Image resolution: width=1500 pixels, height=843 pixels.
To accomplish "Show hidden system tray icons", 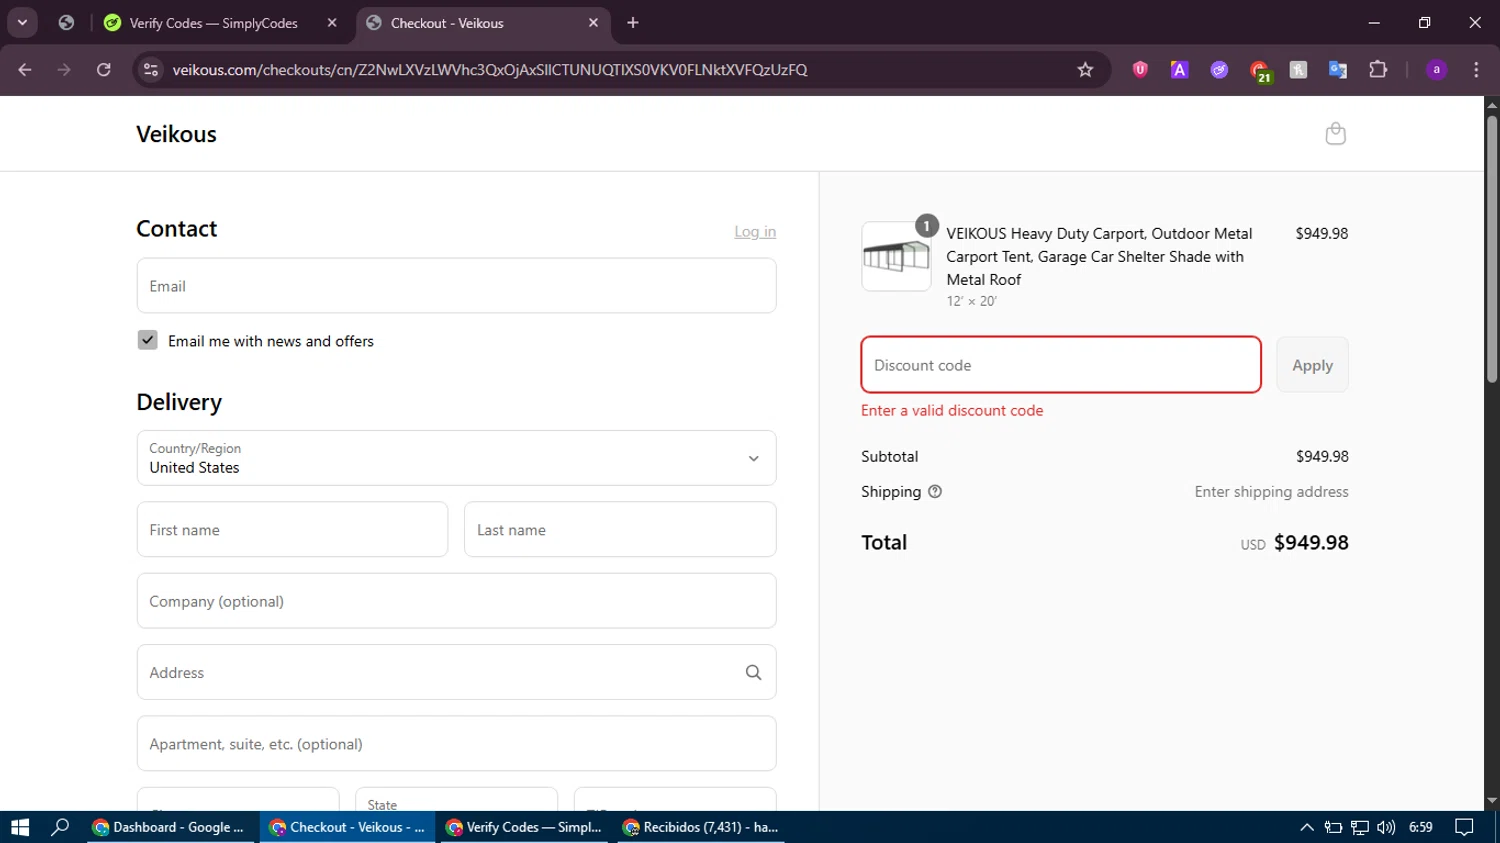I will tap(1307, 827).
